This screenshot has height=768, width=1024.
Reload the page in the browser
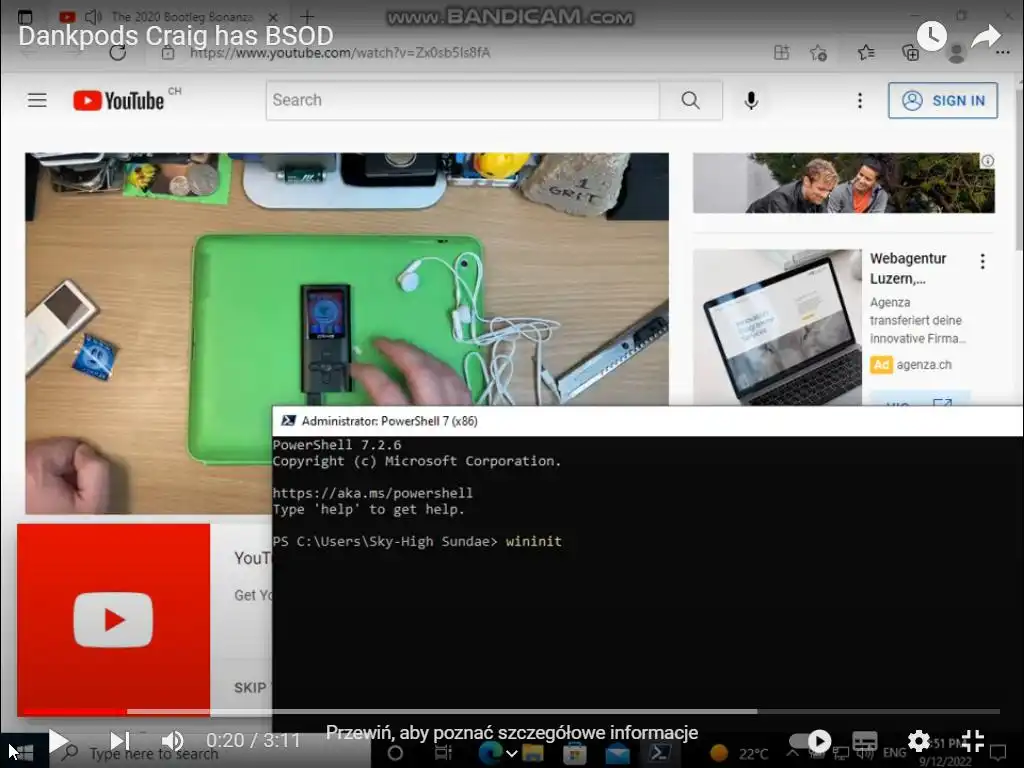118,52
